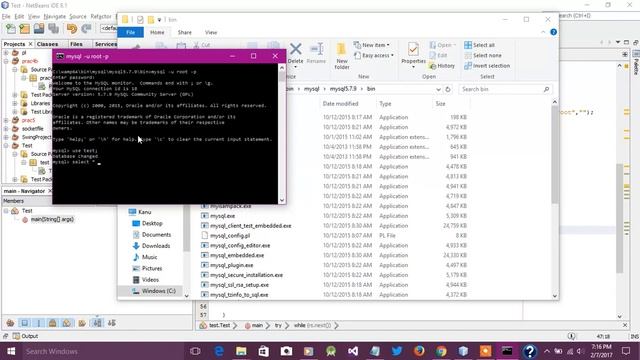Select Windows (C:) drive in navigation pane

point(153,291)
